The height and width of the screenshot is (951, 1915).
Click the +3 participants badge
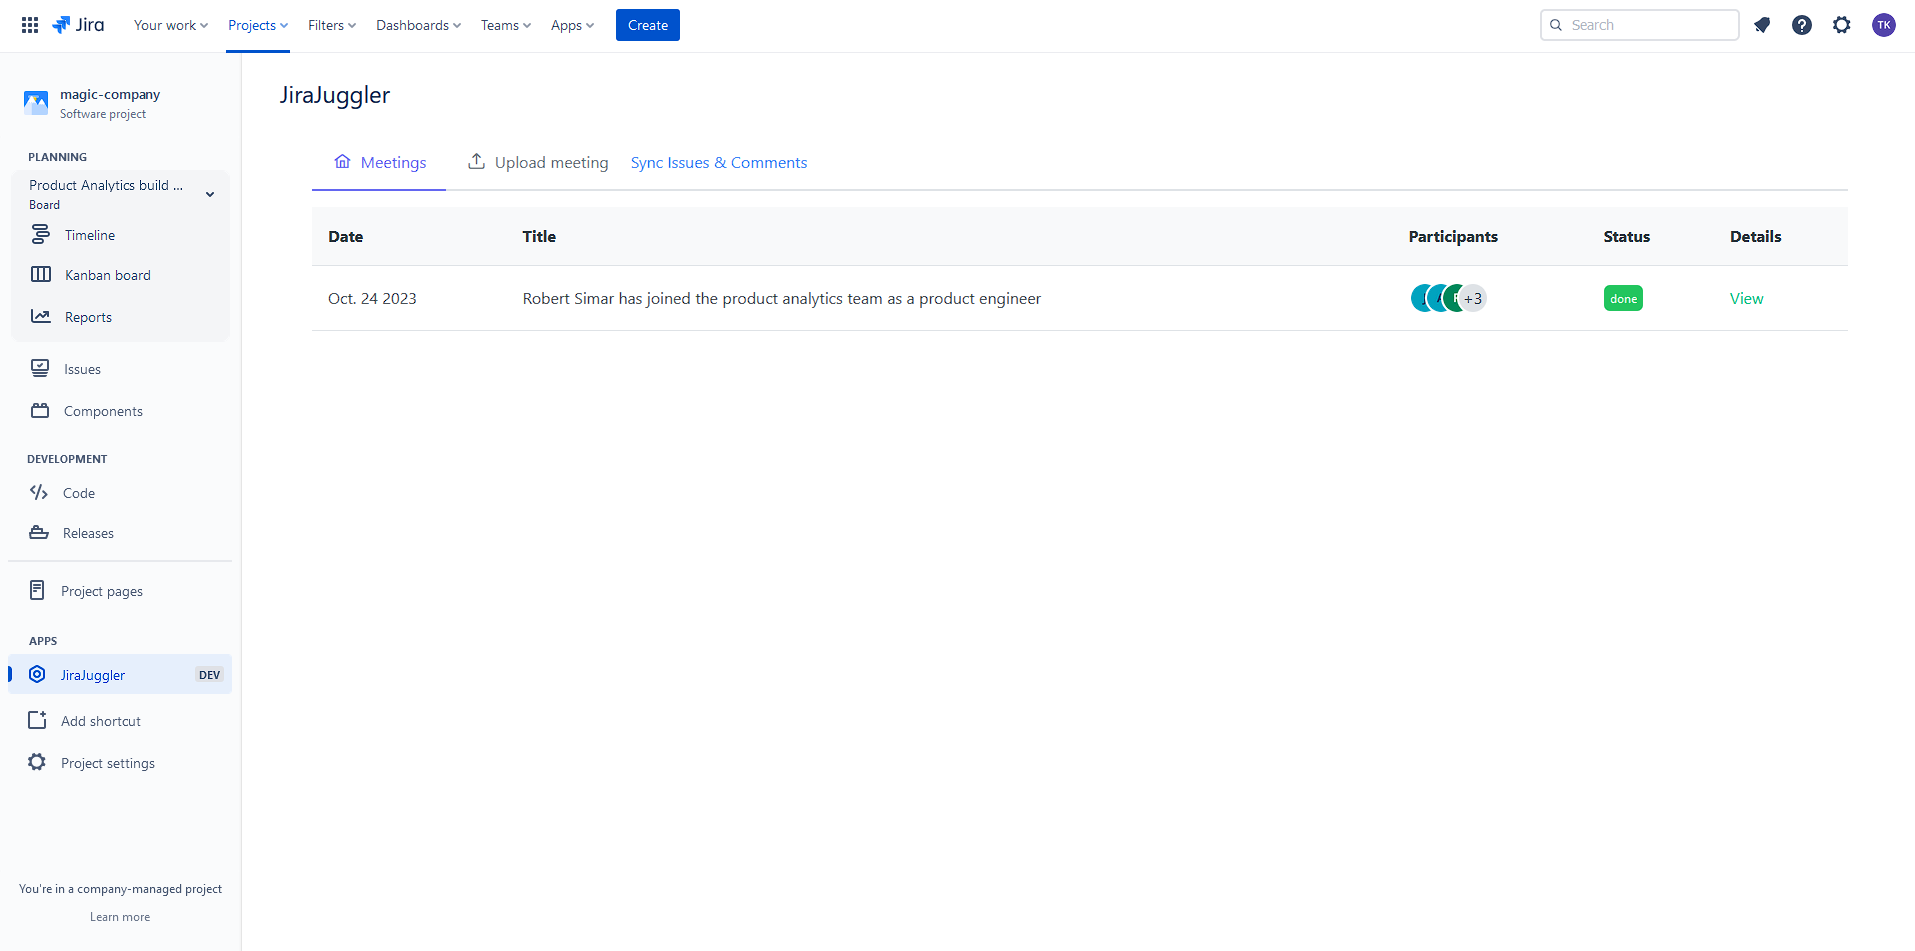(x=1473, y=298)
